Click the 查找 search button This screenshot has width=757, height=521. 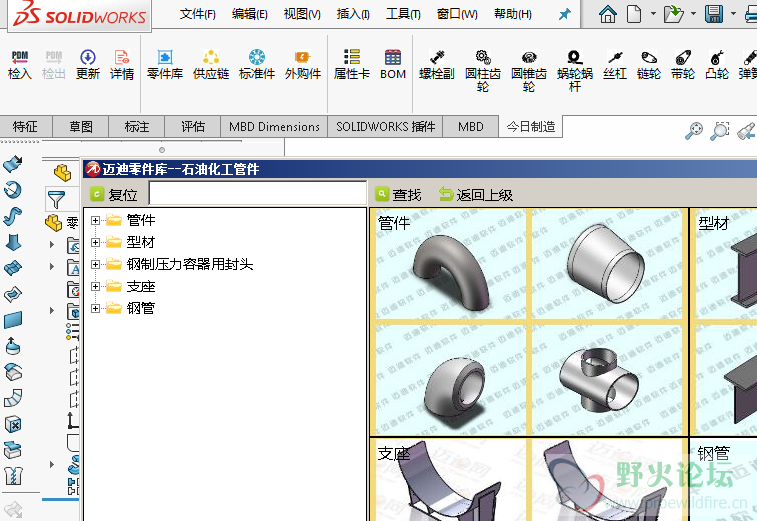398,195
